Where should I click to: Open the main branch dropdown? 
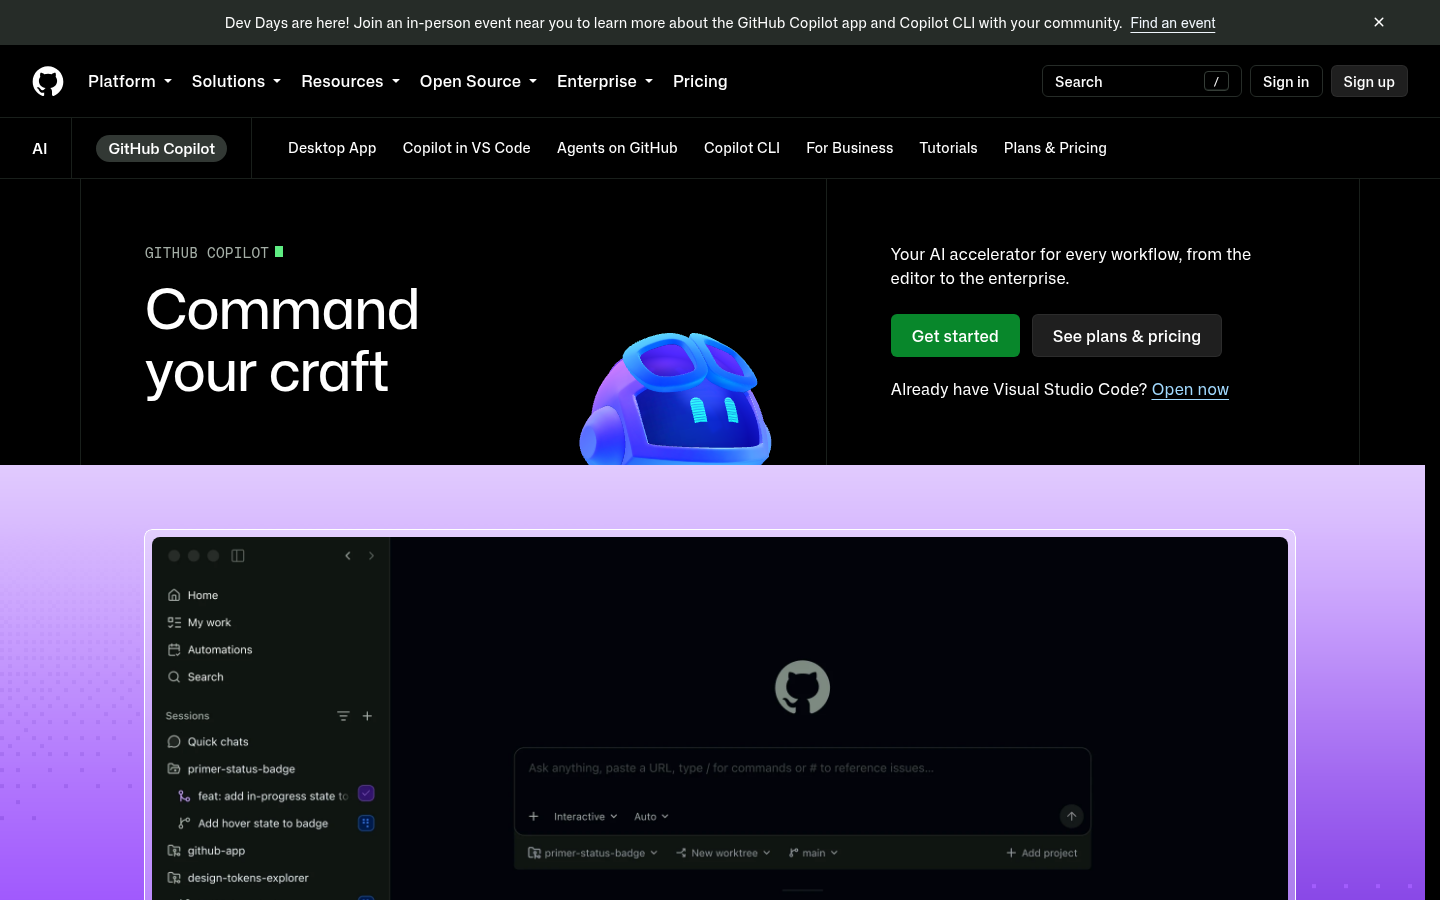813,853
